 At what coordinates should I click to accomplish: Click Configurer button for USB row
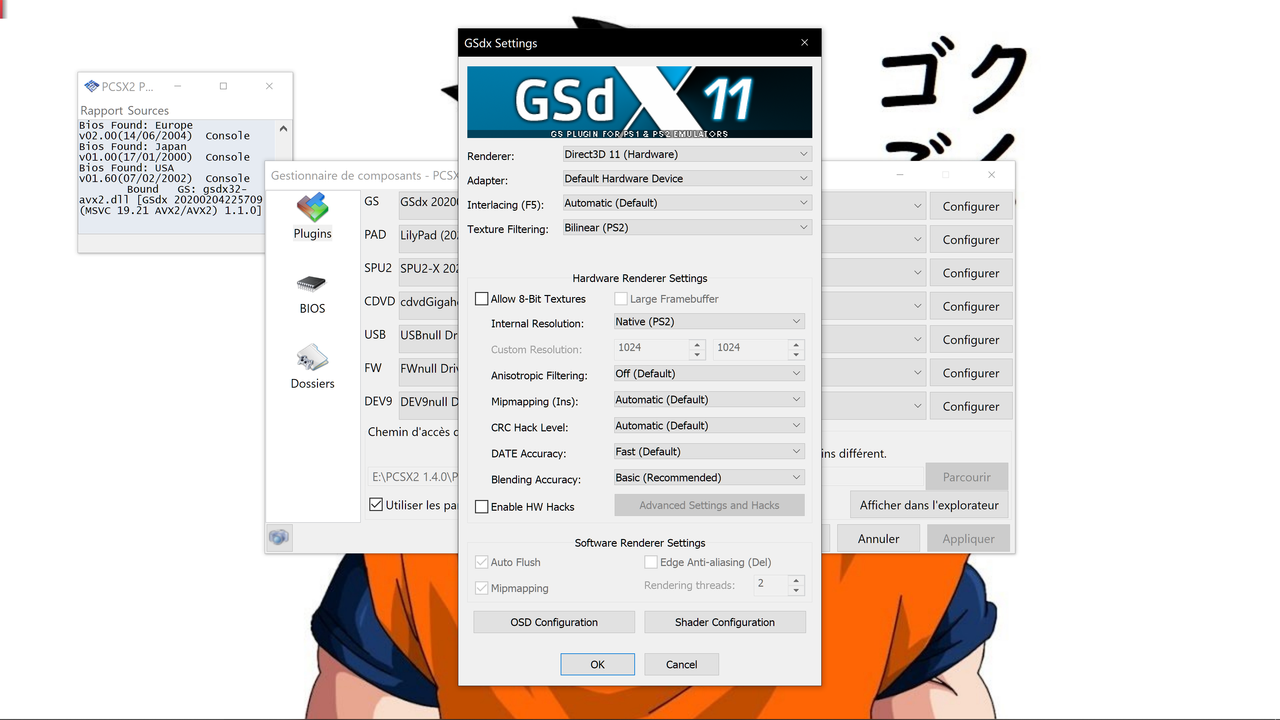[971, 340]
